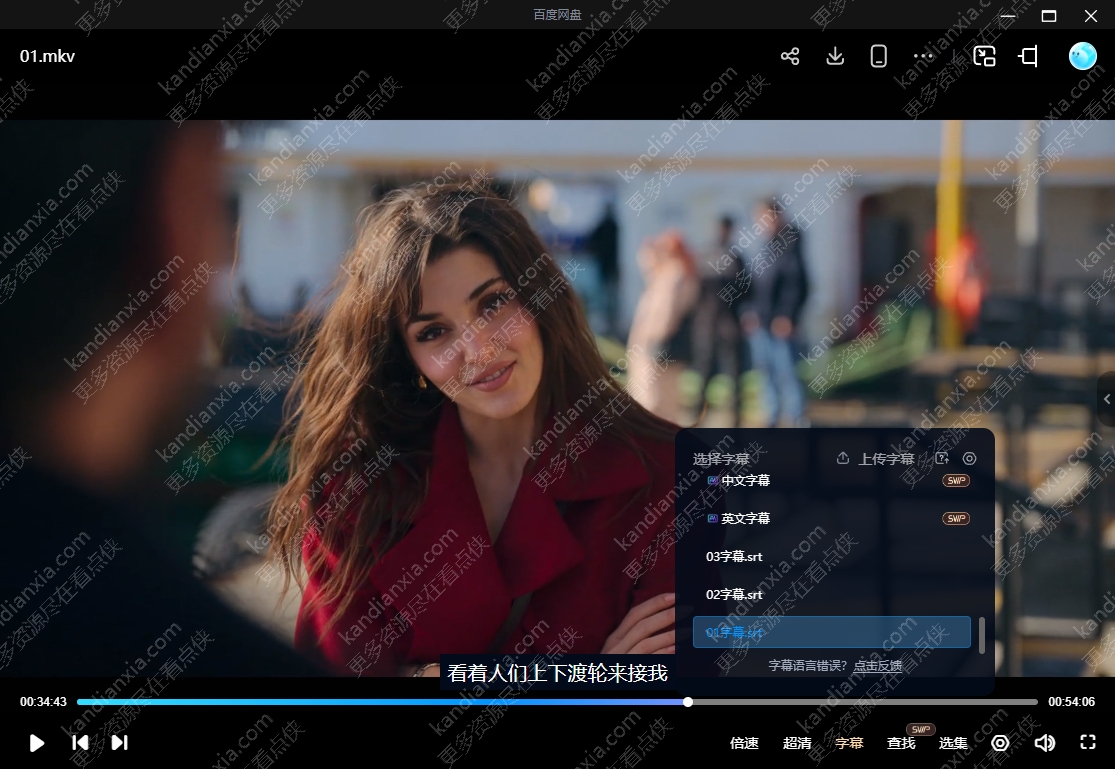Screen dimensions: 1115x769
Task: Open the 超清 video quality menu
Action: 797,743
